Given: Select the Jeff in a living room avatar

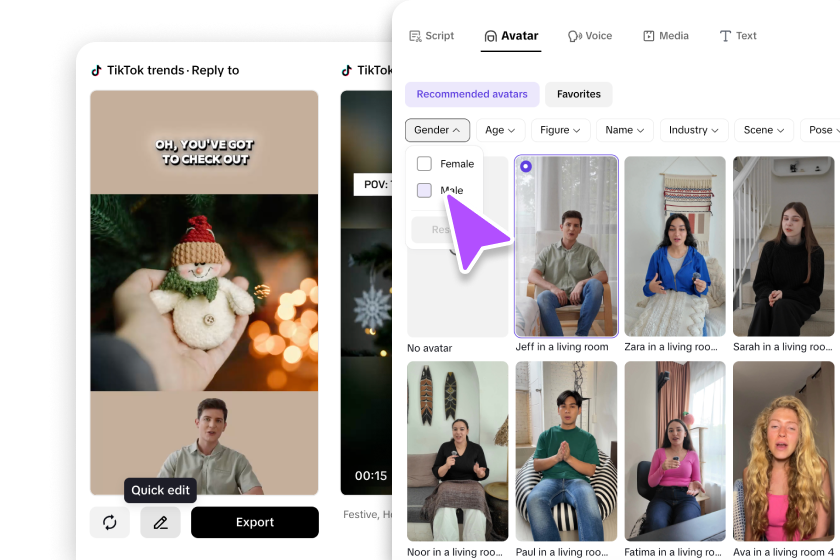Looking at the screenshot, I should coord(566,246).
